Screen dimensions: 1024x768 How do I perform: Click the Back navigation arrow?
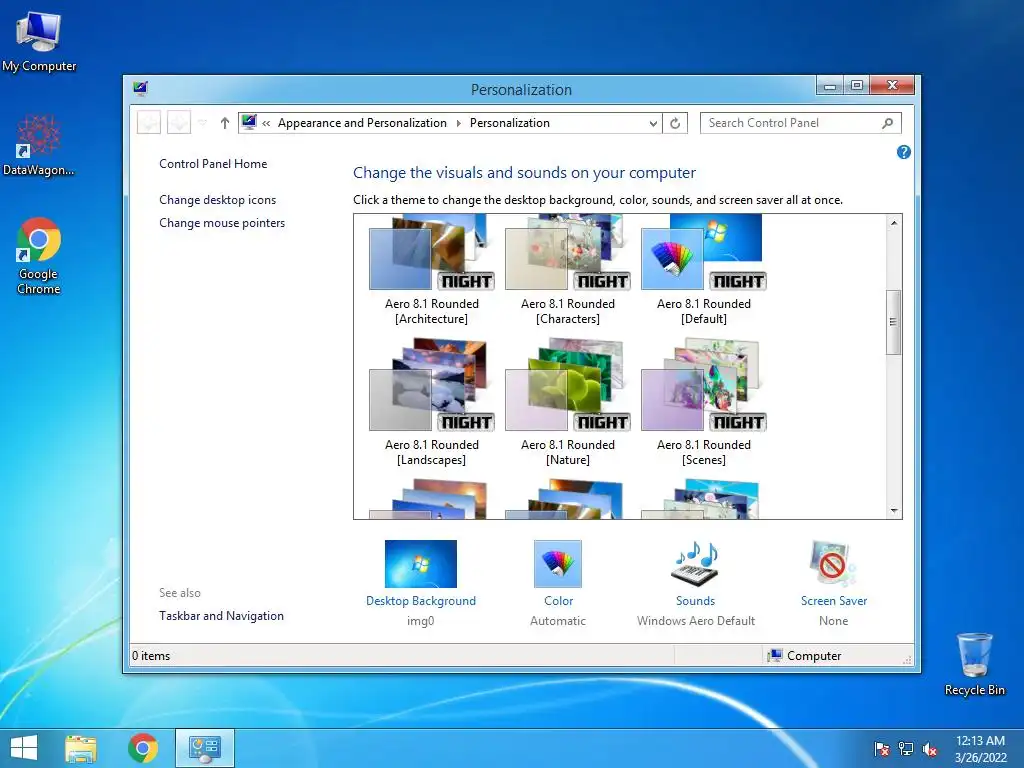coord(149,123)
